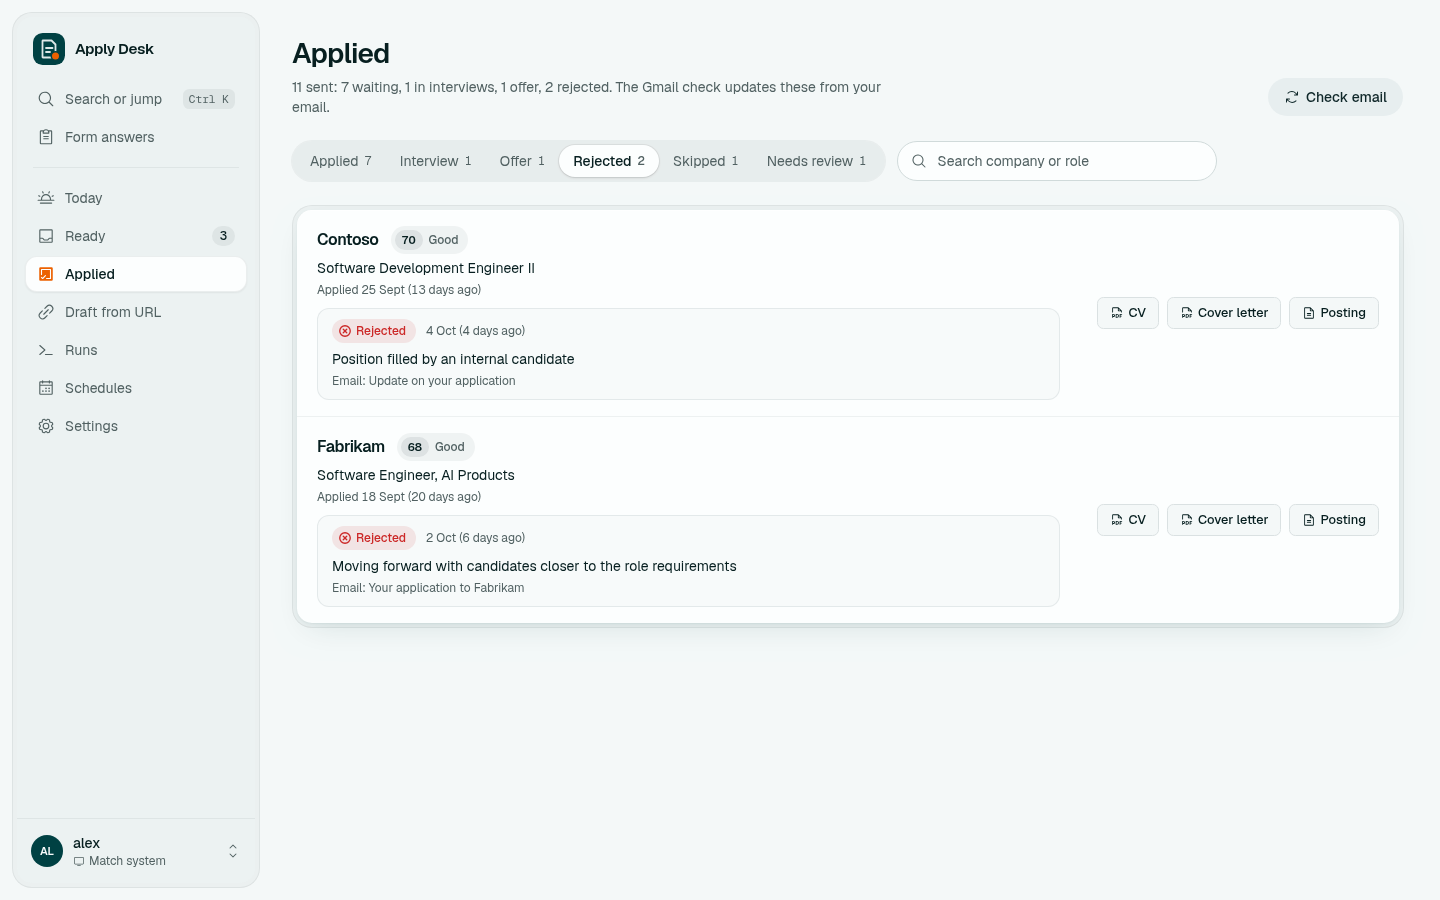Click the Rejected badge on Contoso
The width and height of the screenshot is (1440, 900).
click(373, 331)
